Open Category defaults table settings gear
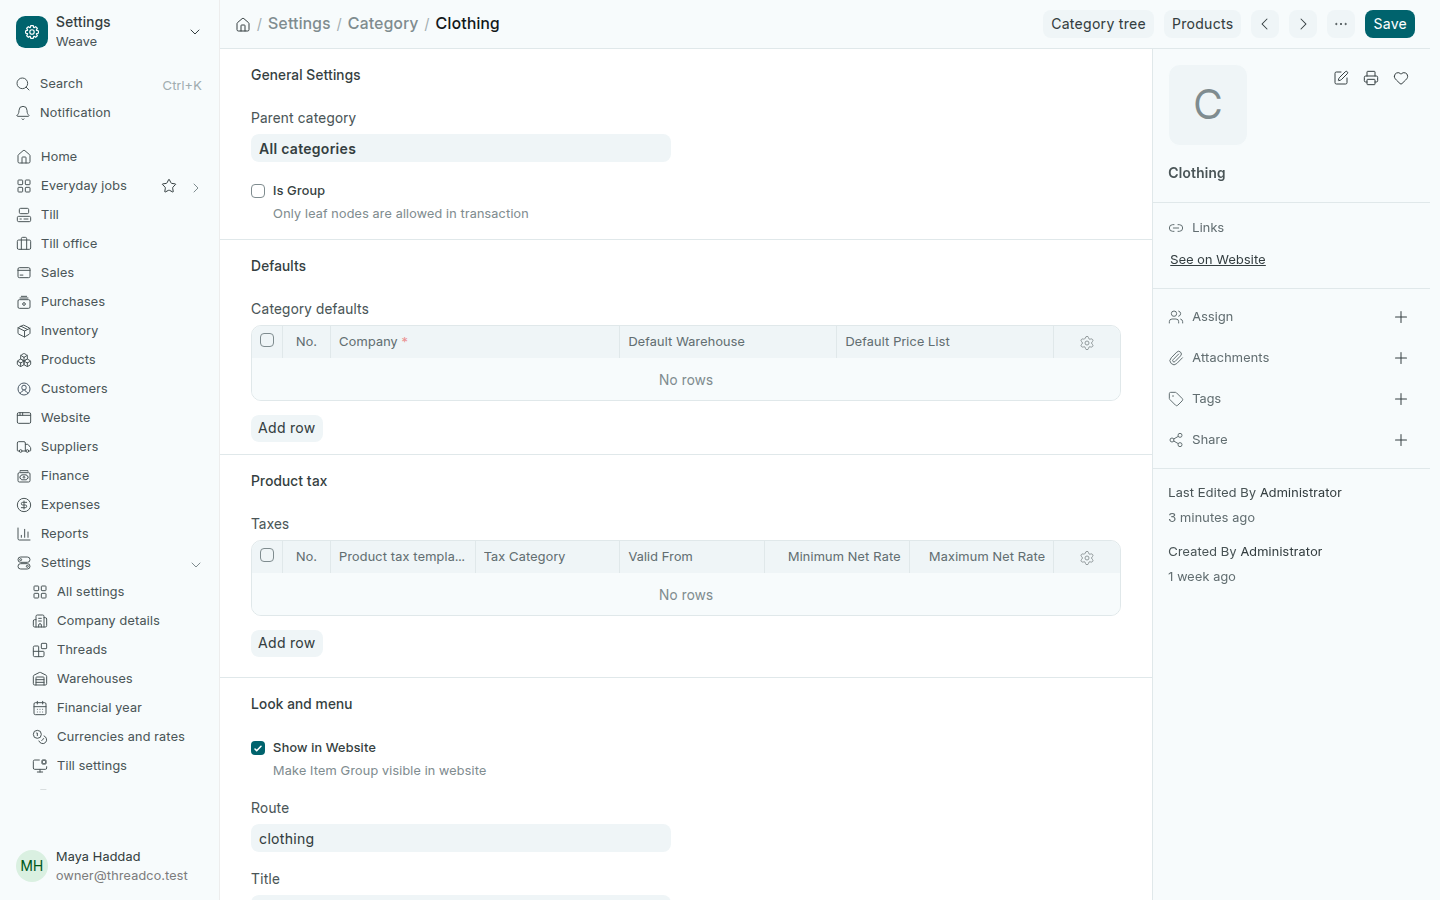Viewport: 1440px width, 900px height. 1087,343
